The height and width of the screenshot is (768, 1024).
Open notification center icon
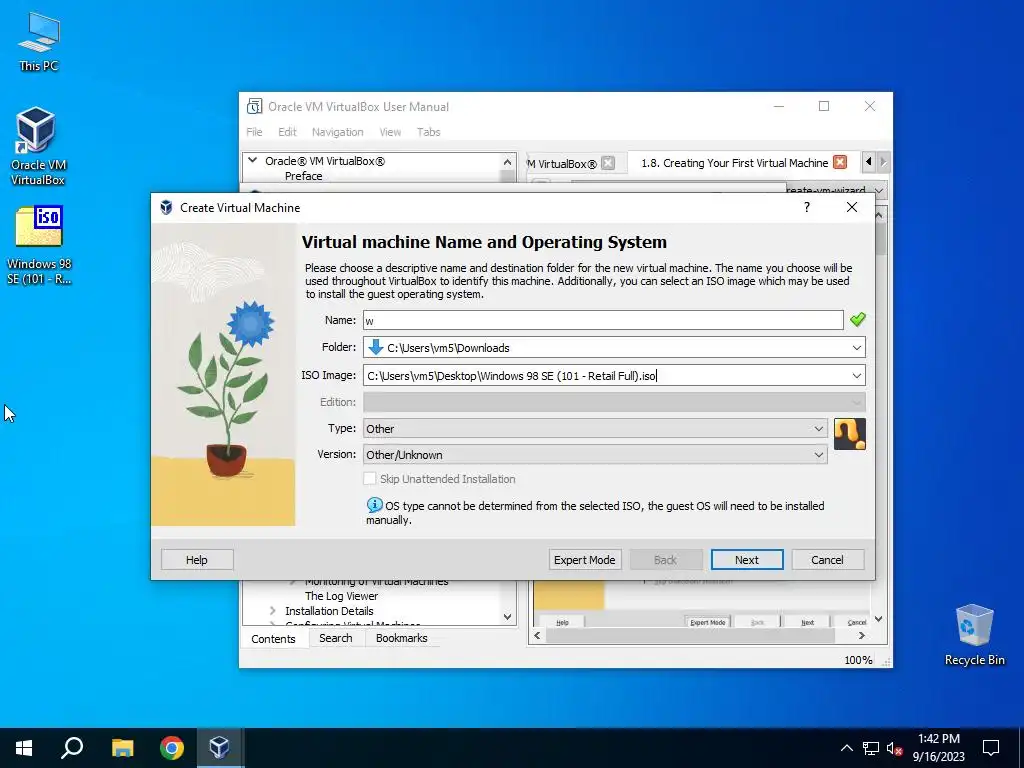(991, 748)
